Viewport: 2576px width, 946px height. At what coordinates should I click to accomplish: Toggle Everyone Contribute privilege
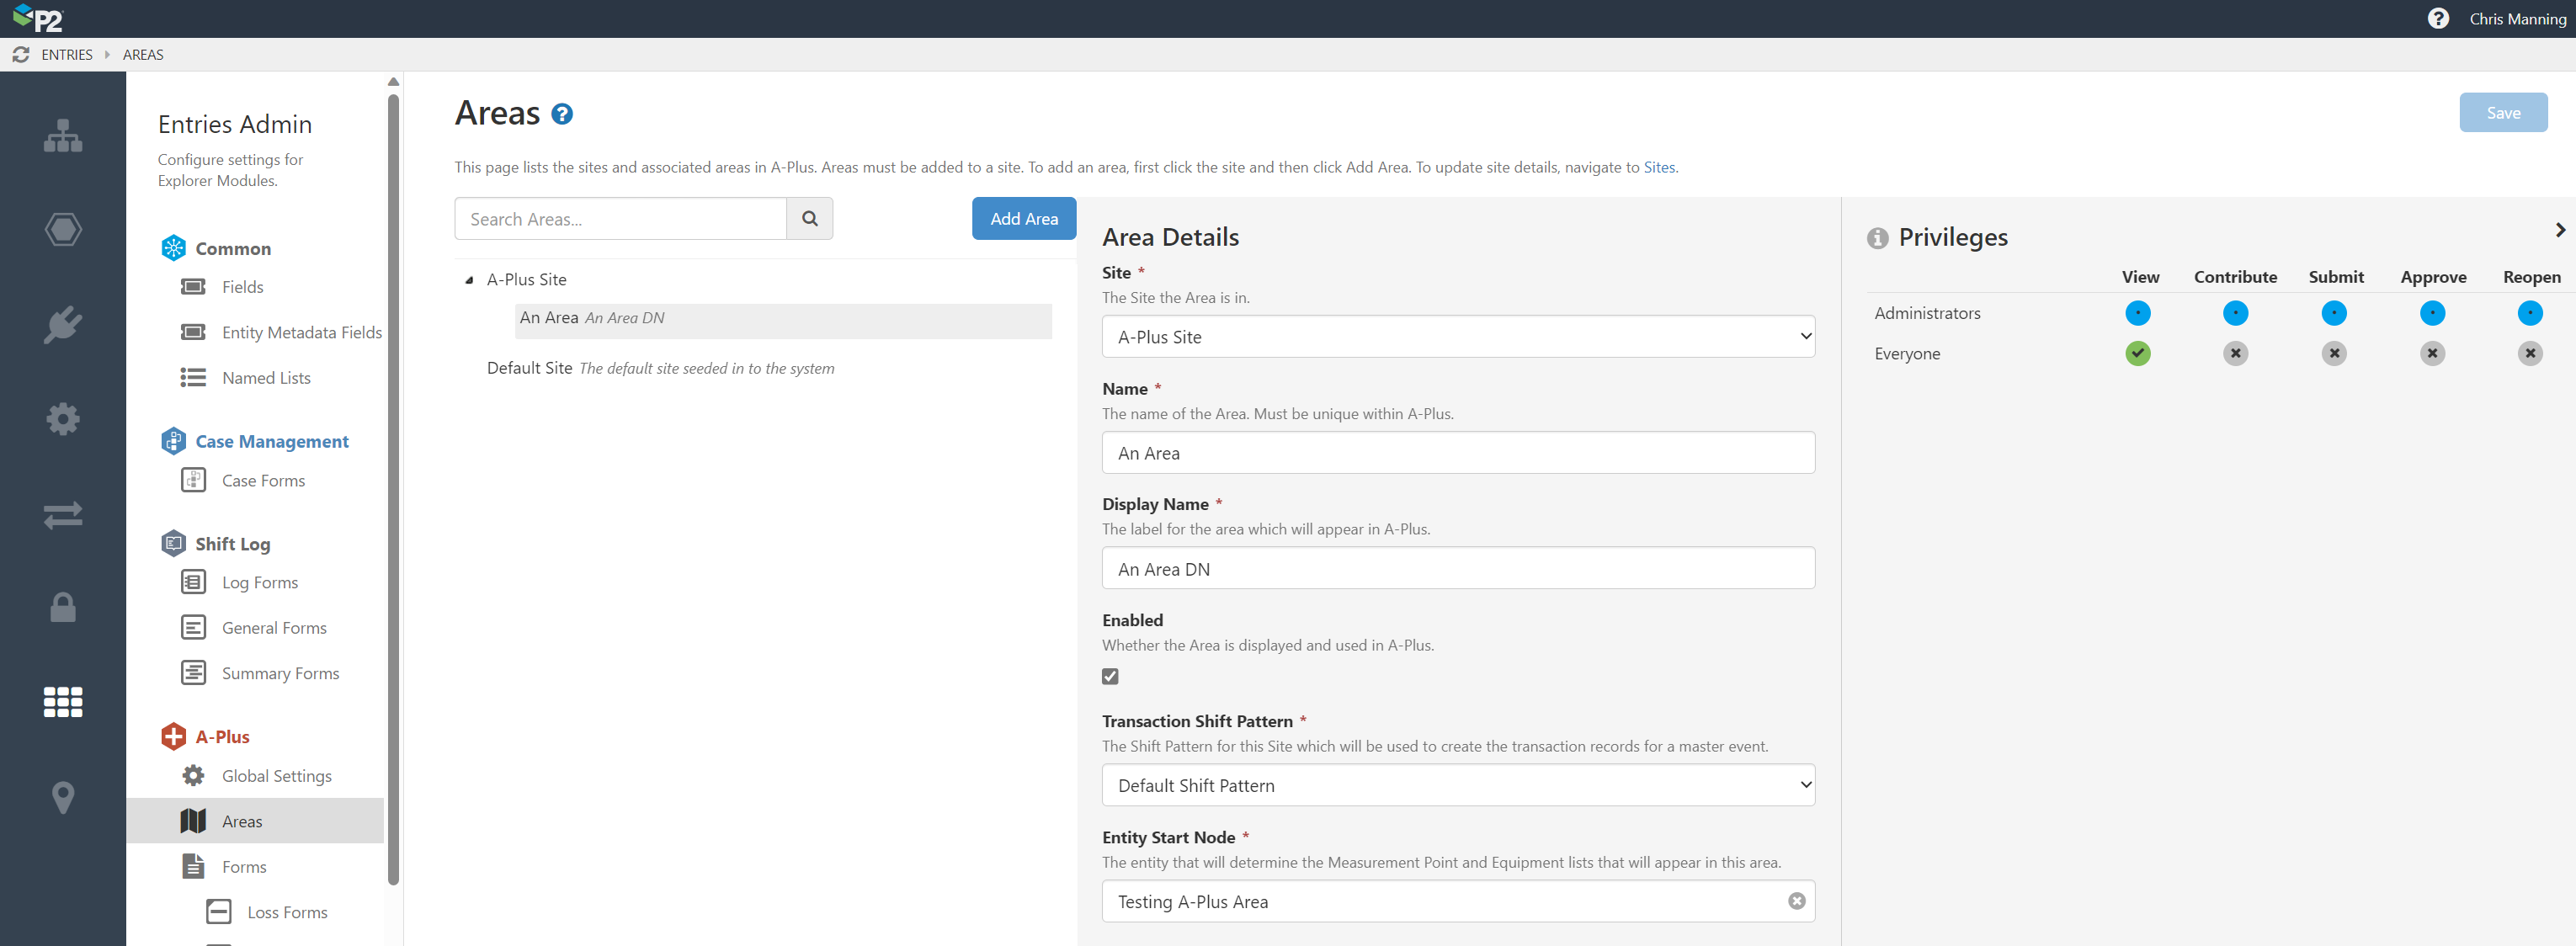[2235, 353]
